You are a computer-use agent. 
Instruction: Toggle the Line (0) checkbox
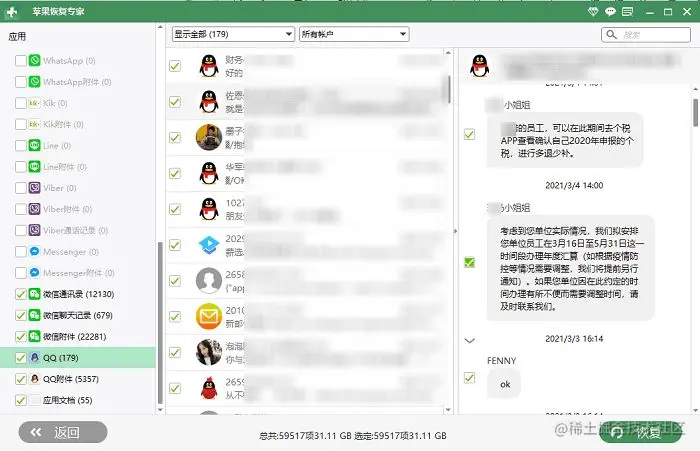pos(21,146)
